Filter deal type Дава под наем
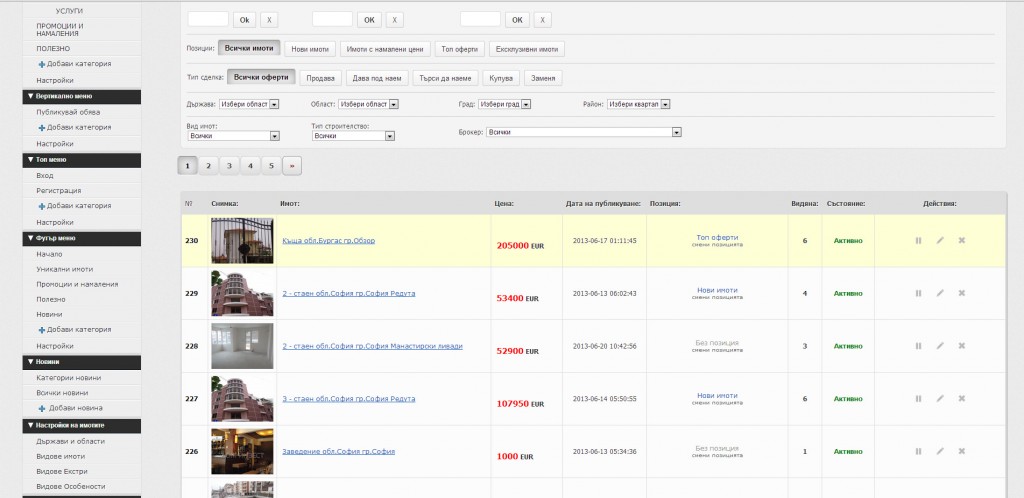The width and height of the screenshot is (1024, 498). pyautogui.click(x=377, y=78)
